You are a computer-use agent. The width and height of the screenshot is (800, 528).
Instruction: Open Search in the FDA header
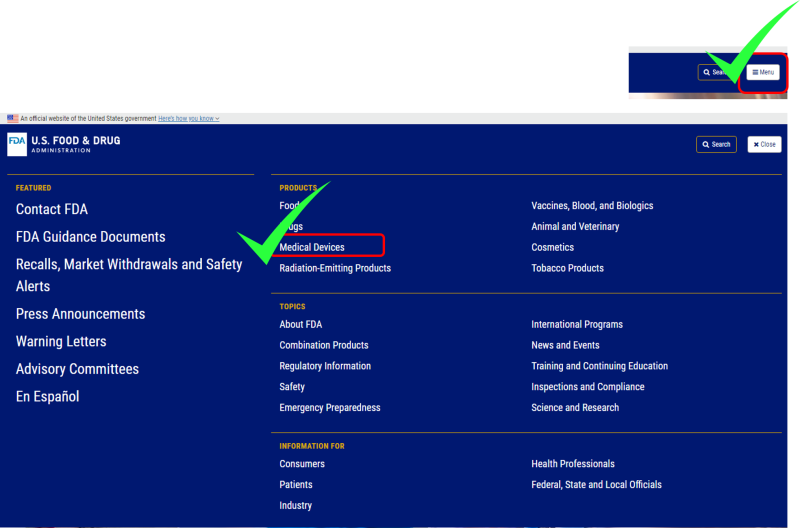point(716,144)
